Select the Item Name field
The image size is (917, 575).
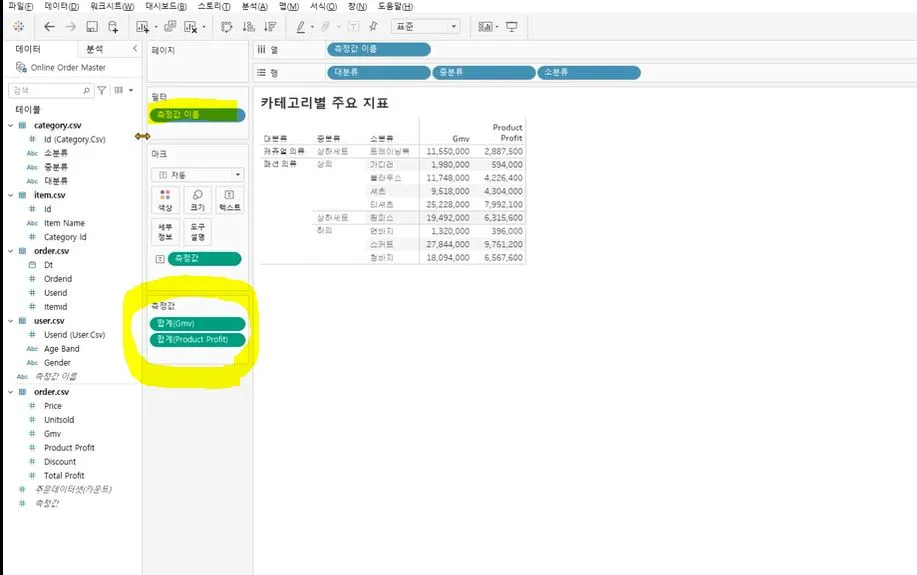64,223
